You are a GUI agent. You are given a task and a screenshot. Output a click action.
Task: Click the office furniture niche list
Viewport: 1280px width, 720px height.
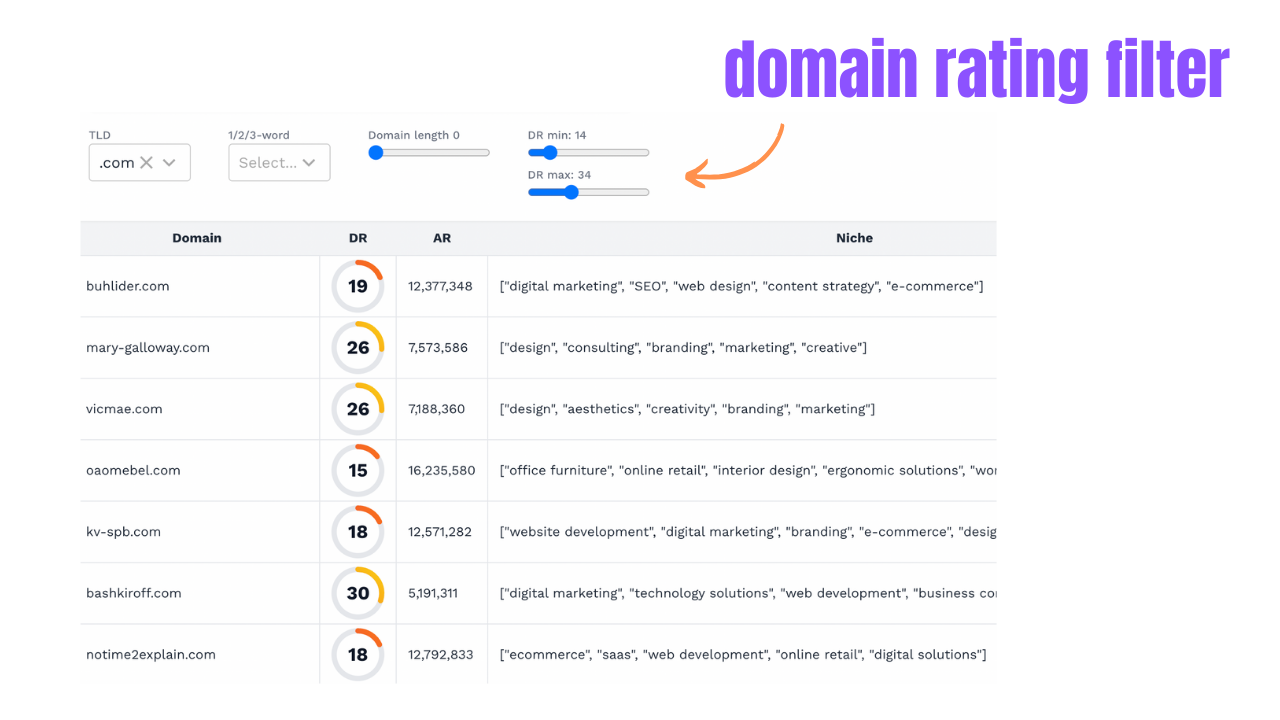point(748,470)
